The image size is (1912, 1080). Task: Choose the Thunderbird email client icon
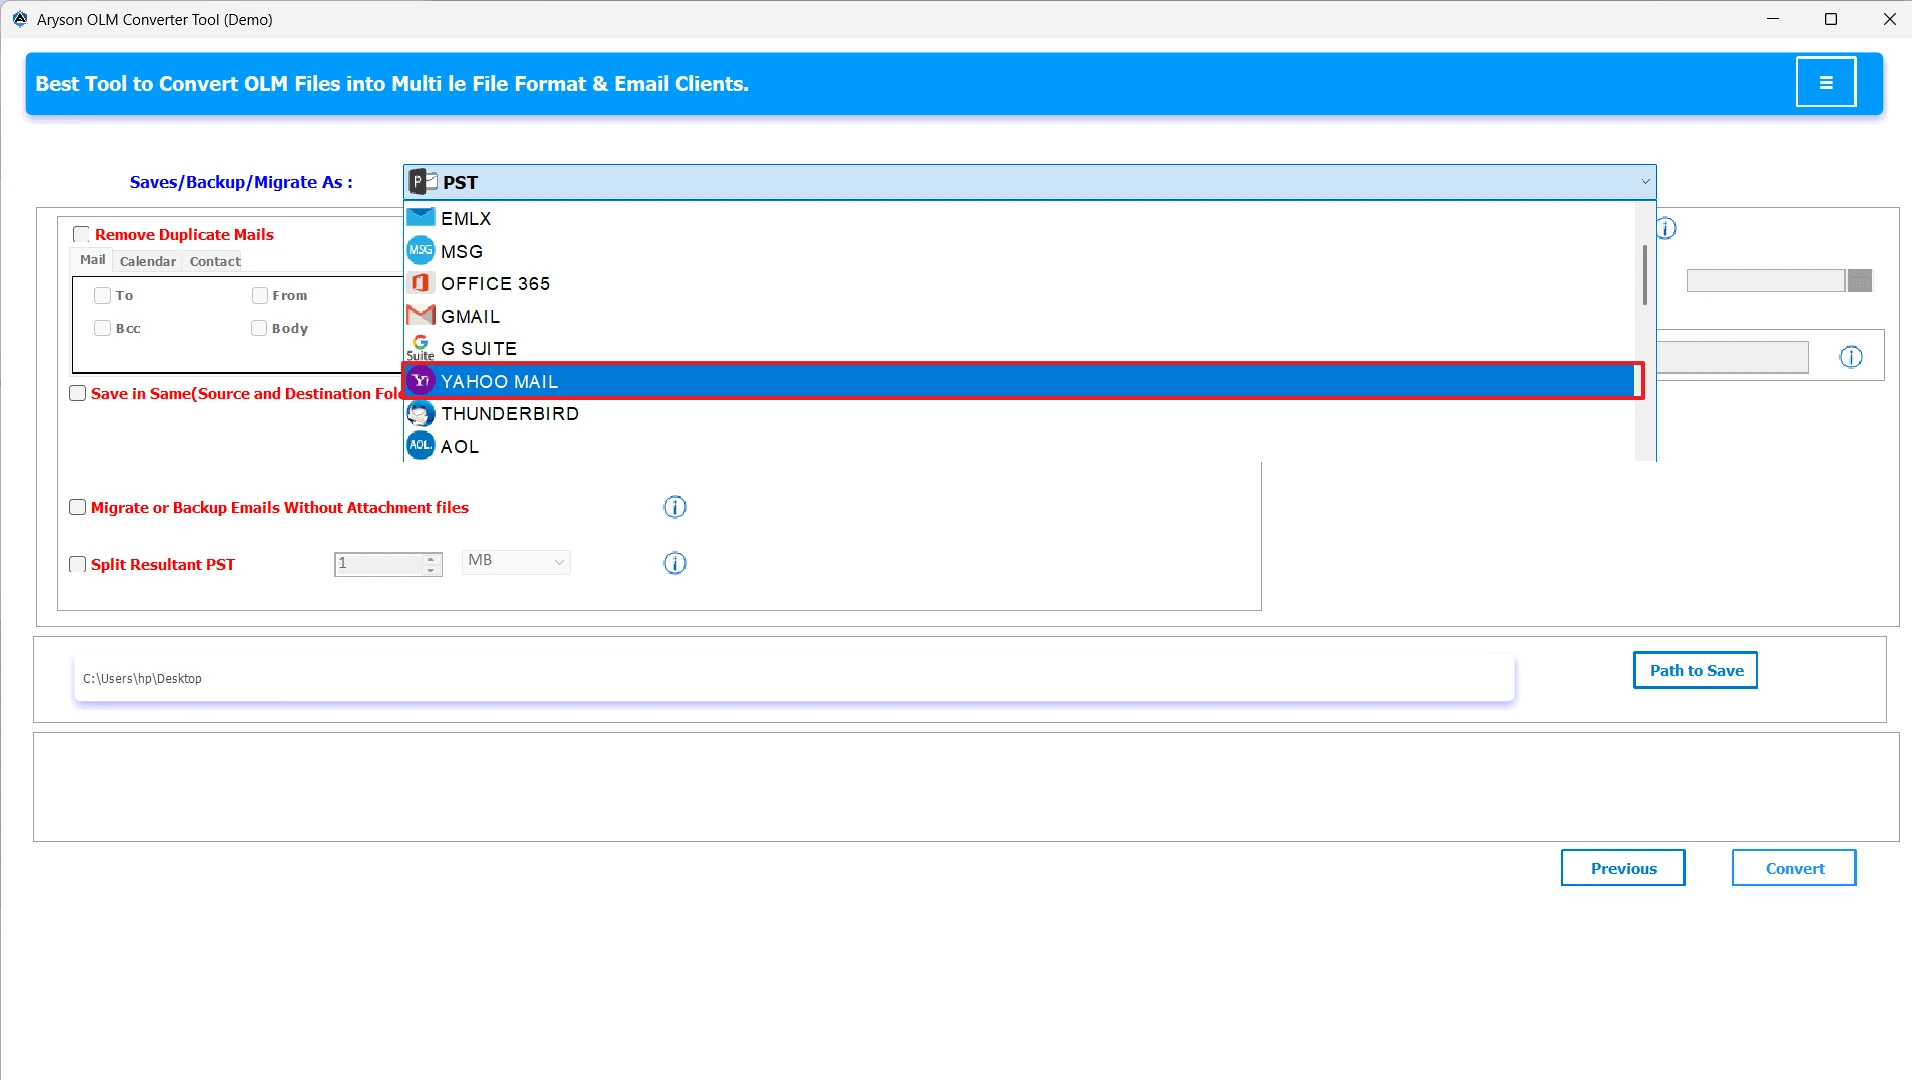(x=420, y=413)
